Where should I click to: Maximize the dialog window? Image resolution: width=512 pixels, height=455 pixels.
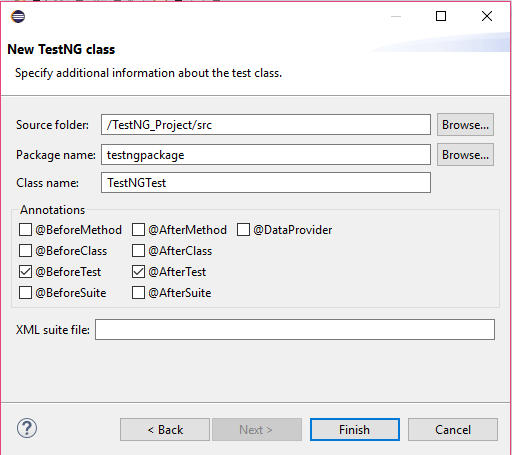[441, 16]
